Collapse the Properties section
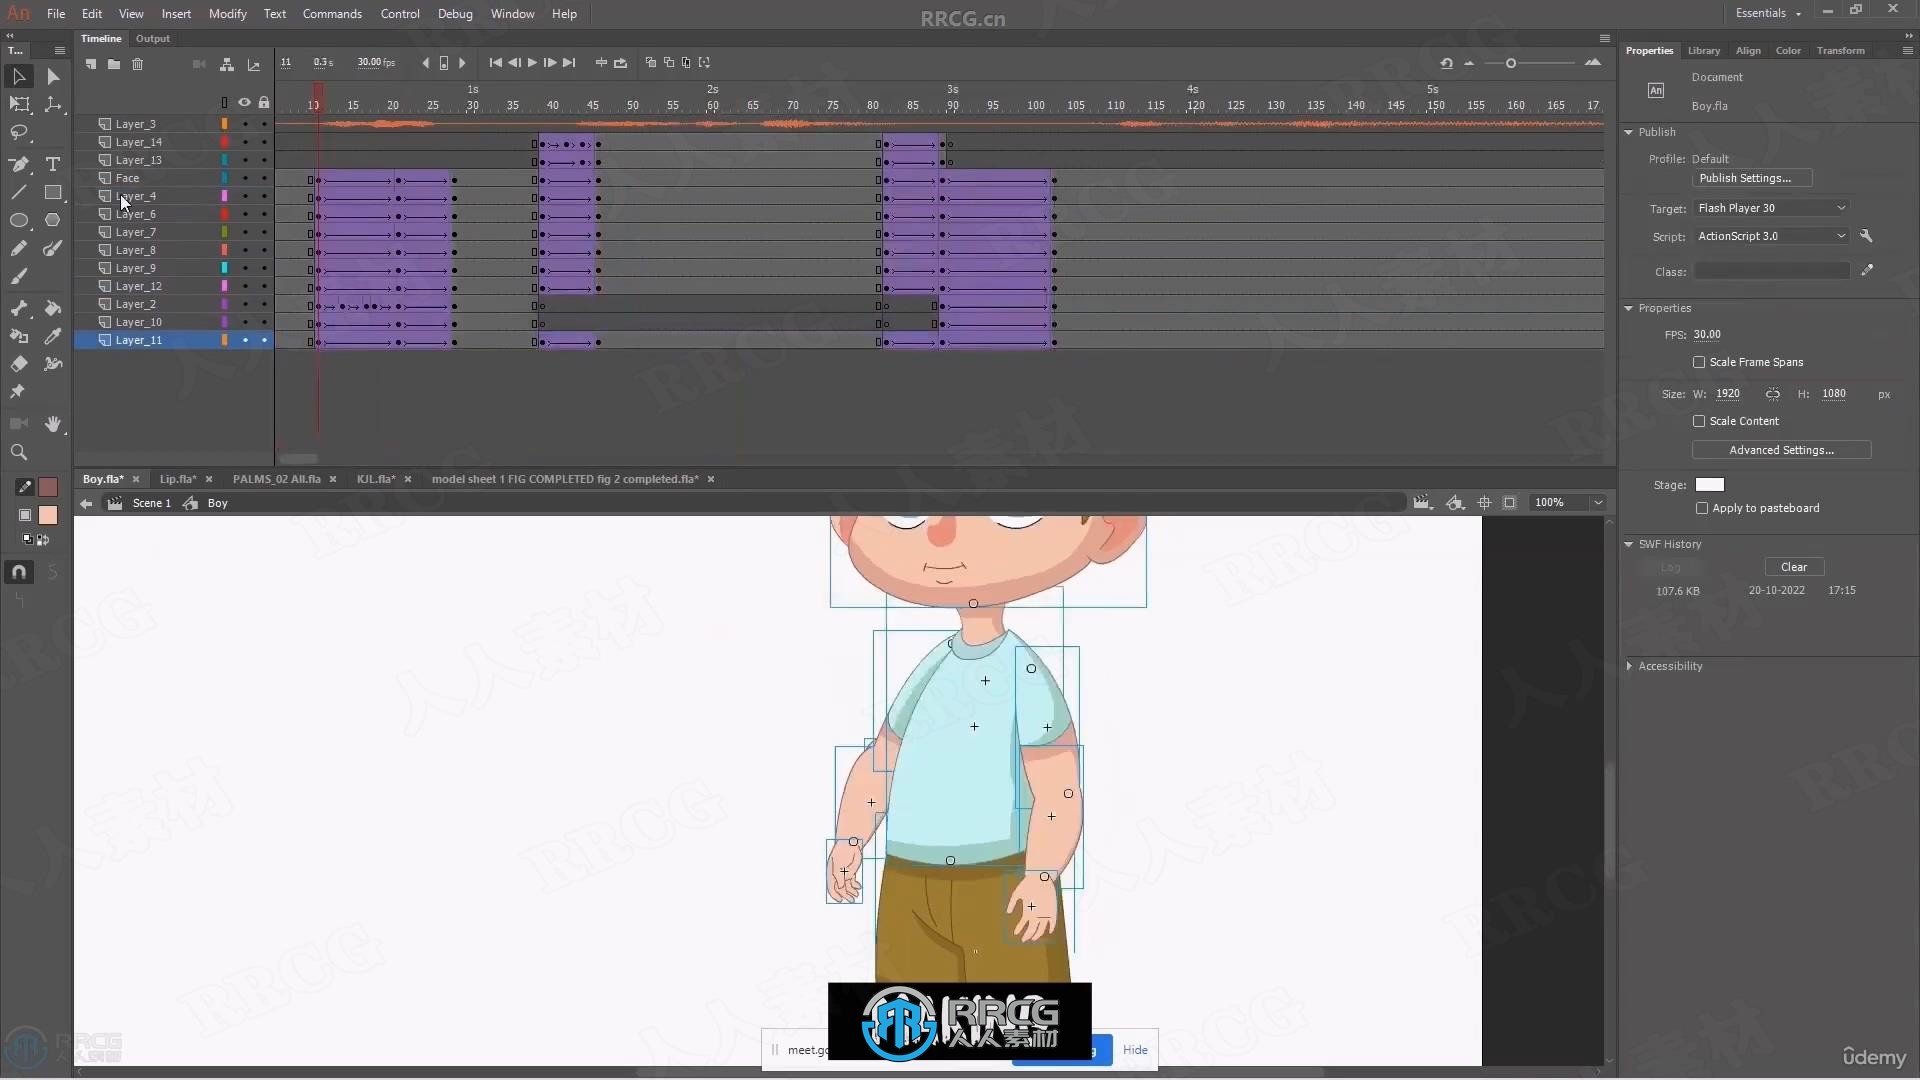Screen dimensions: 1920x1080 click(x=1629, y=308)
